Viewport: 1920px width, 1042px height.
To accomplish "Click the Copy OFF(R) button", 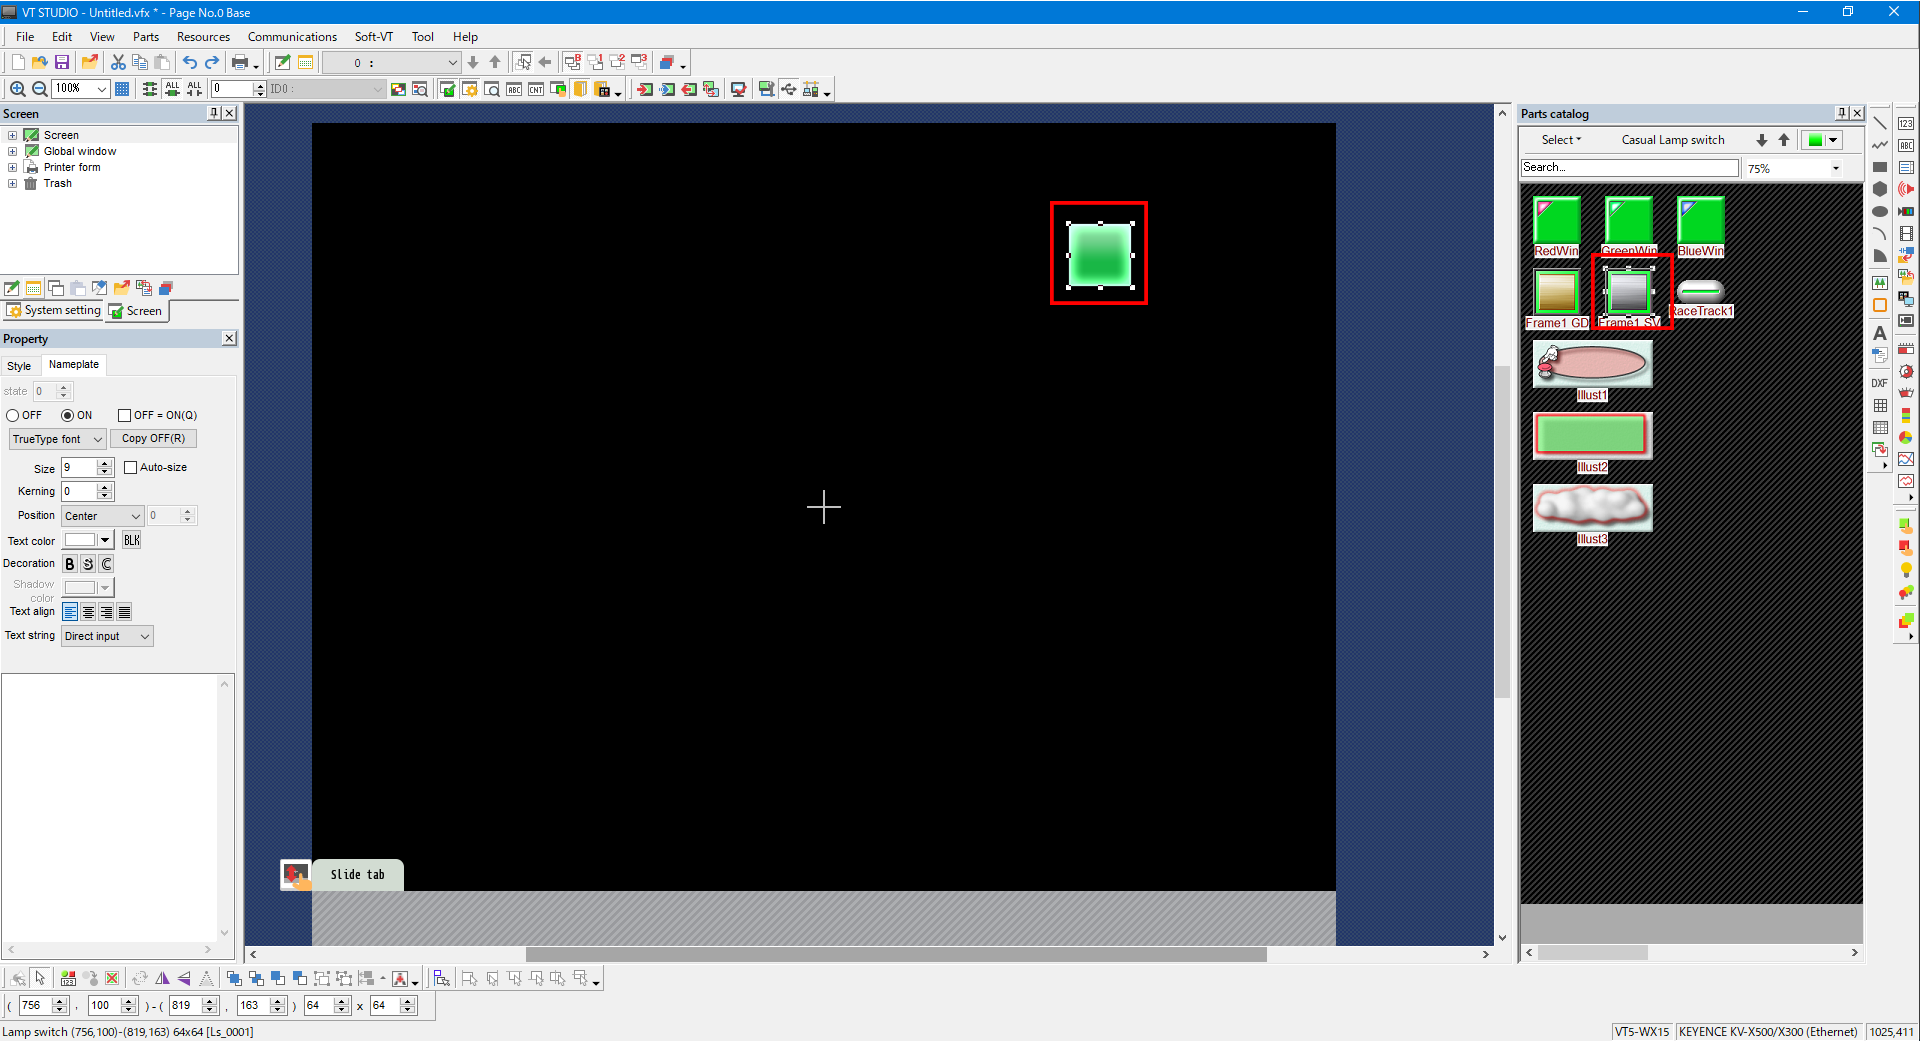I will (153, 439).
